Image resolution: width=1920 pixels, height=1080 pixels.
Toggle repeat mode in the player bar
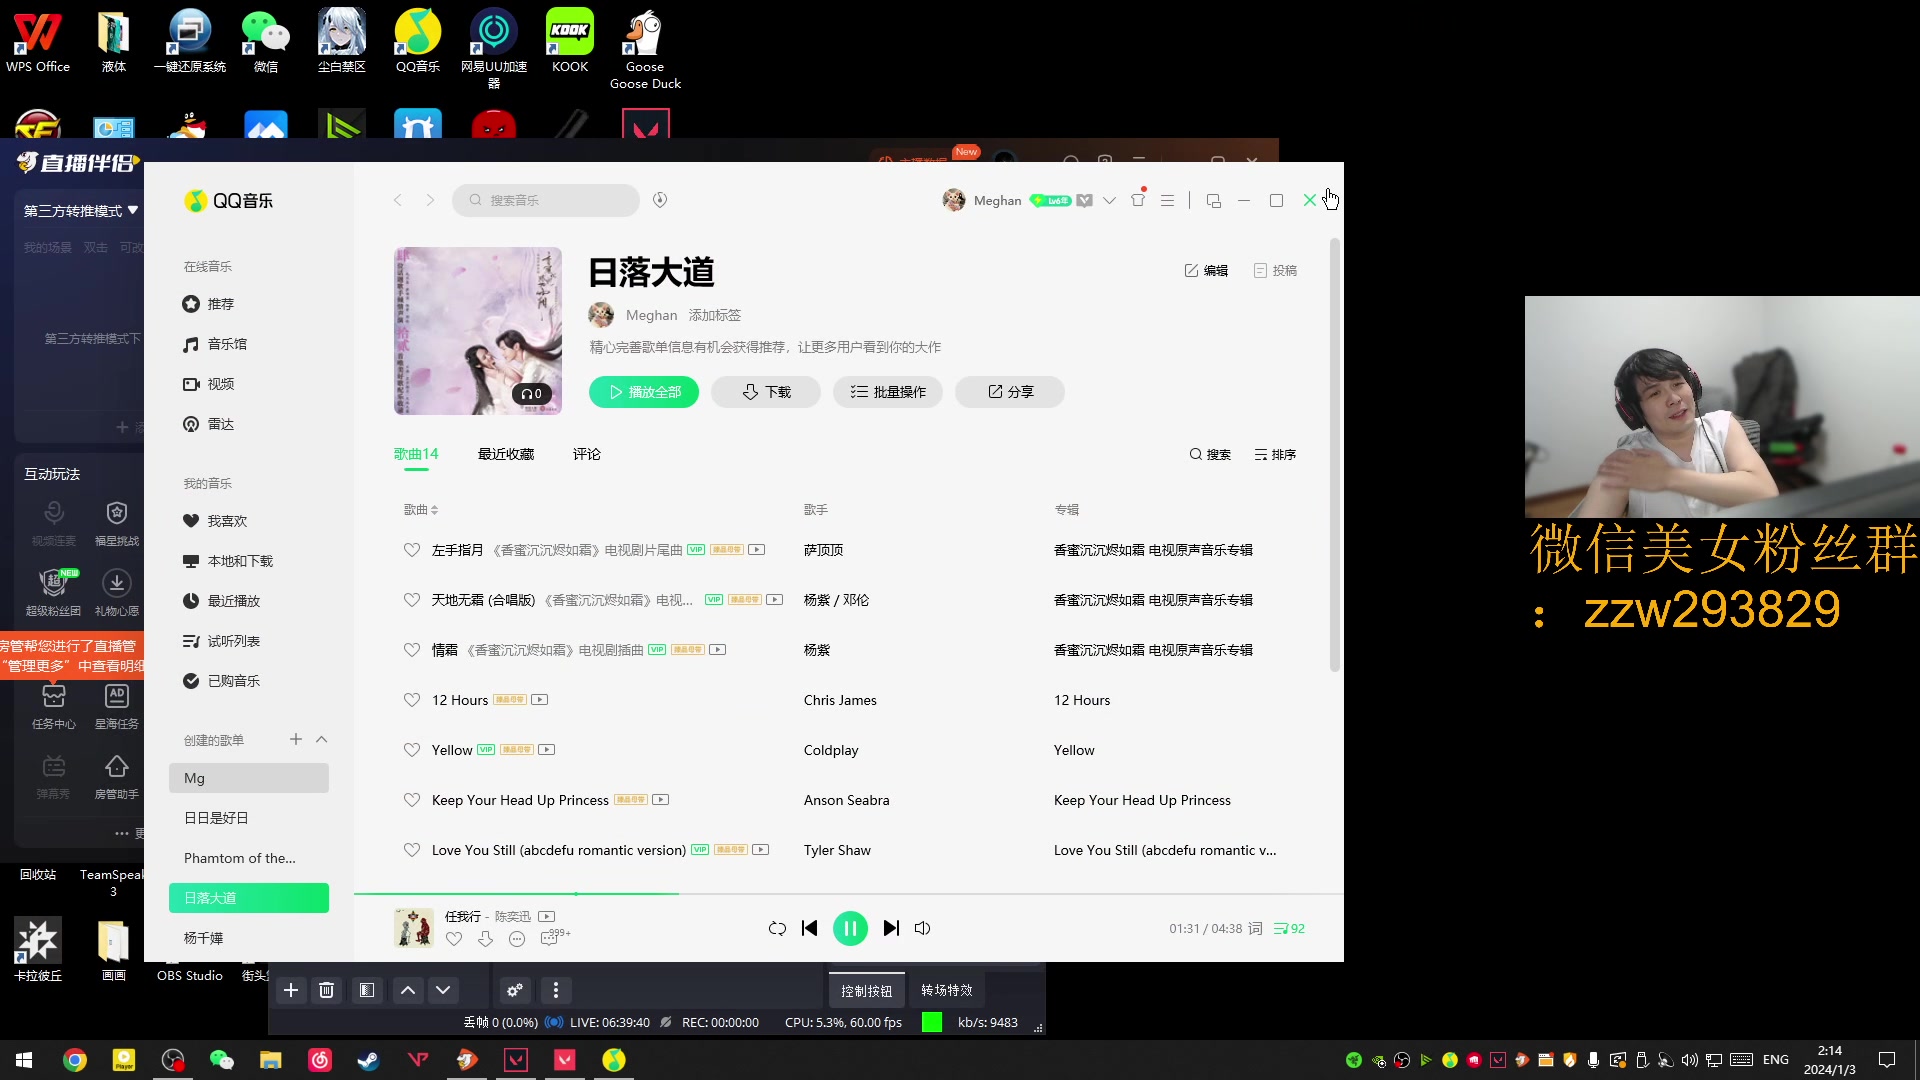[777, 928]
